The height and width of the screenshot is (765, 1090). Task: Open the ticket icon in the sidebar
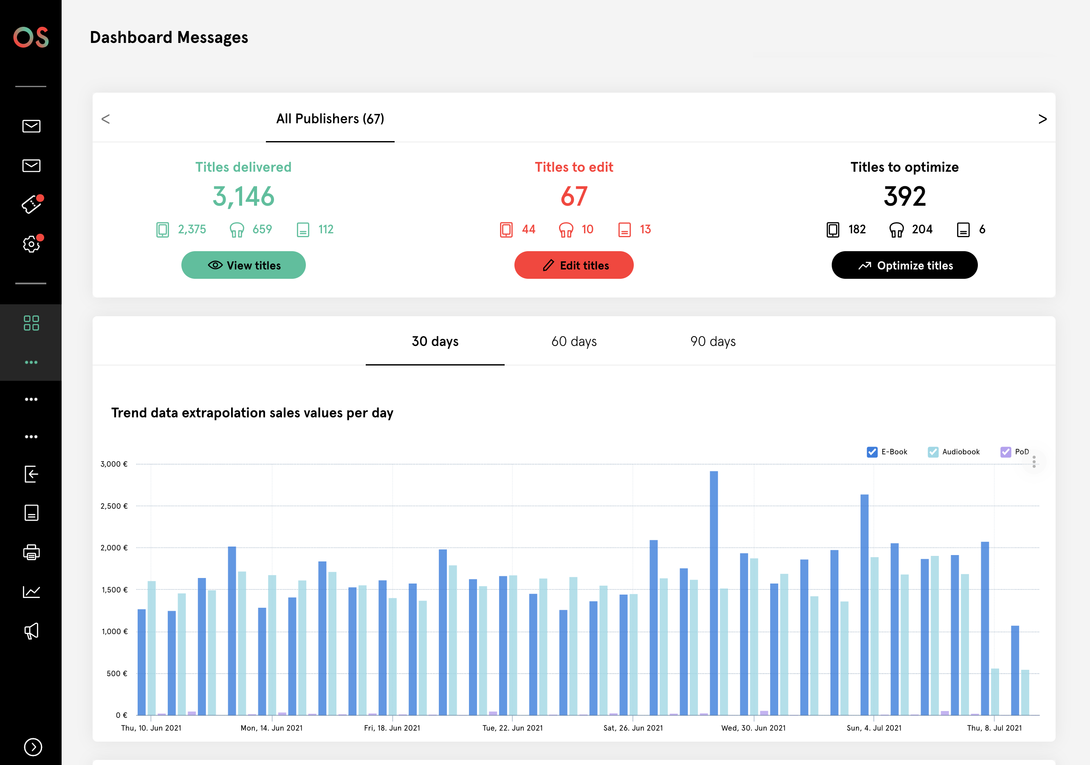31,205
